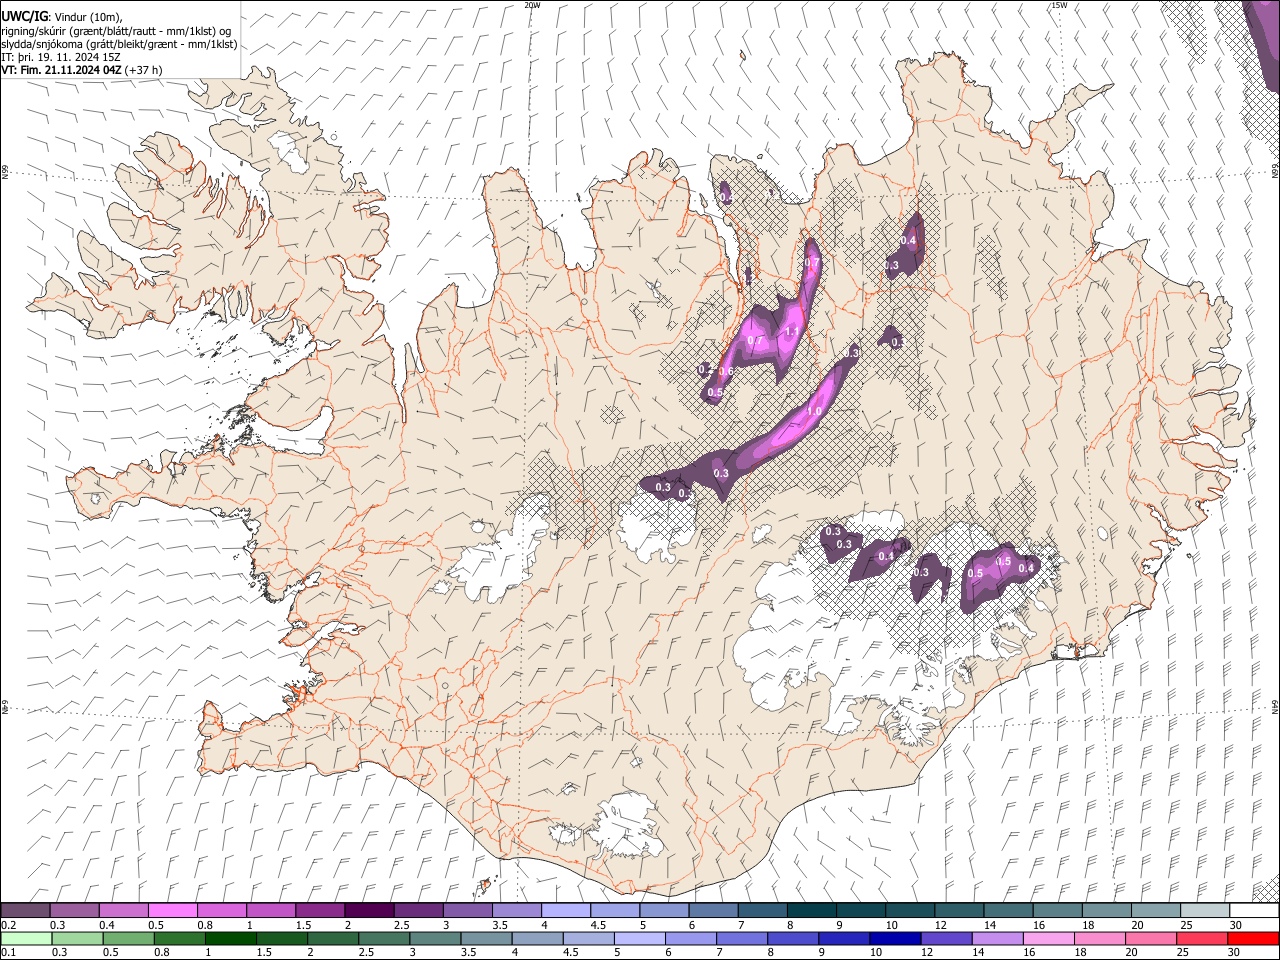
Task: Pick the light pink 16 swatch in lower legend row
Action: tap(1047, 938)
